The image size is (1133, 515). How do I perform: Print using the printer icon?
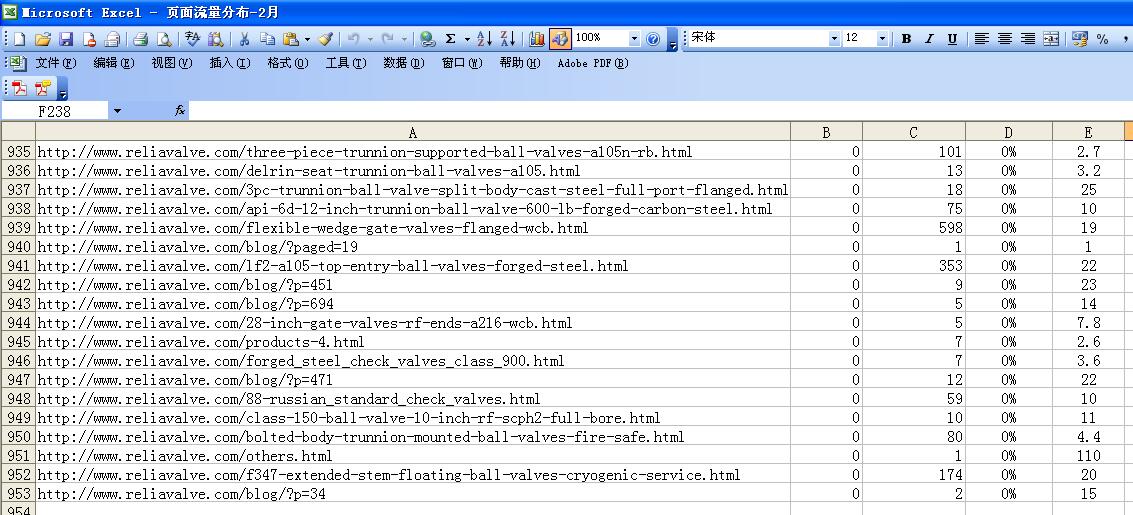pyautogui.click(x=112, y=39)
